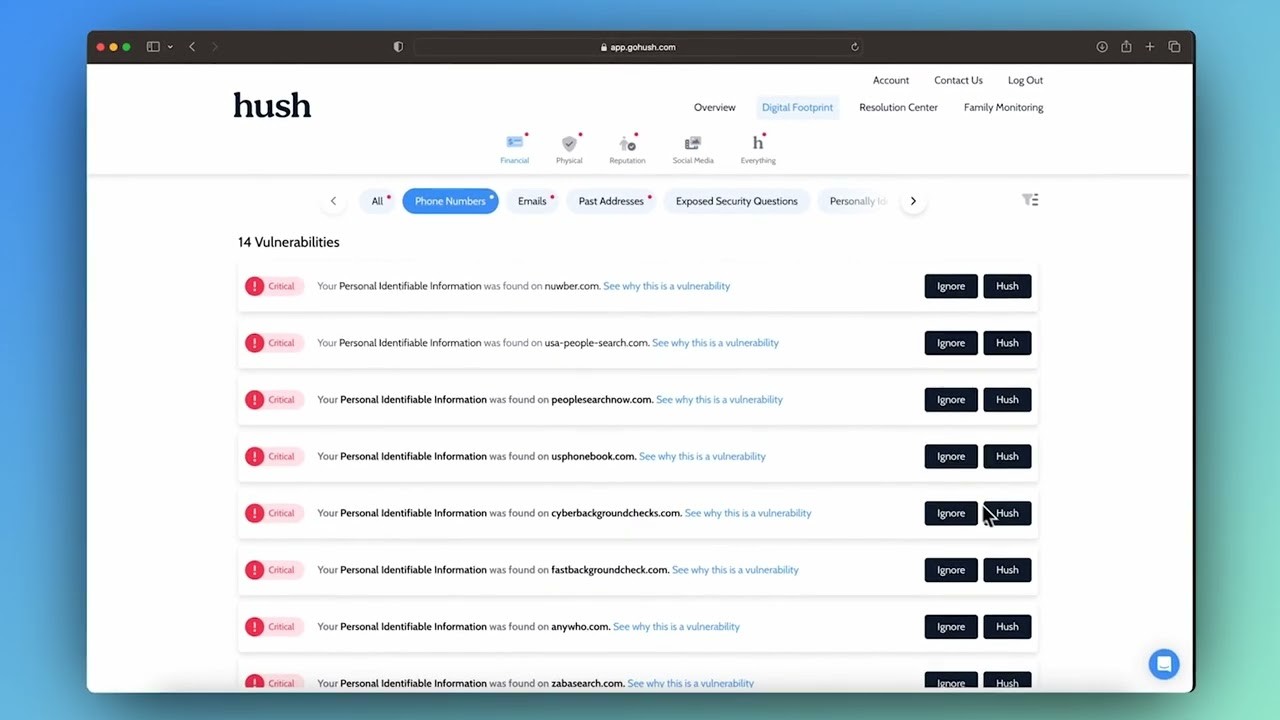
Task: Hush the peoplesearchnow.com vulnerability
Action: pos(1007,400)
